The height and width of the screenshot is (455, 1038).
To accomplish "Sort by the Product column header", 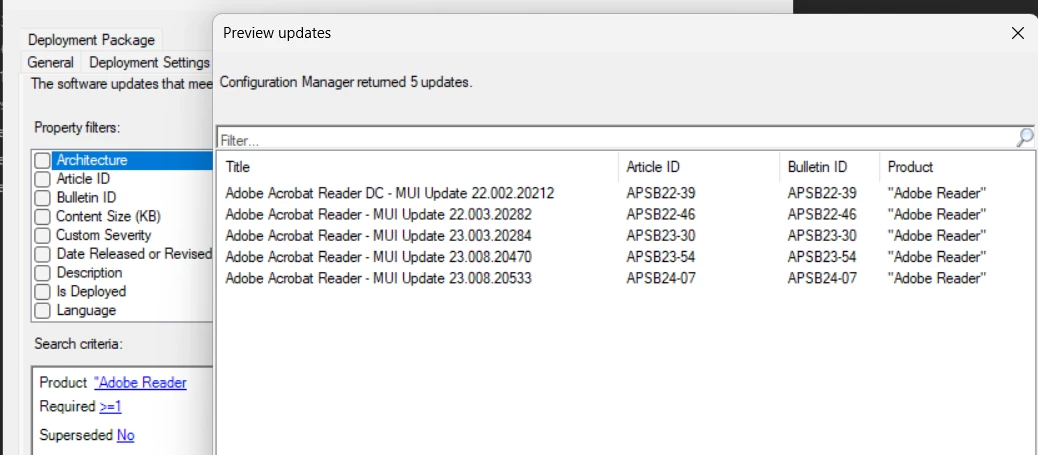I will pyautogui.click(x=958, y=167).
